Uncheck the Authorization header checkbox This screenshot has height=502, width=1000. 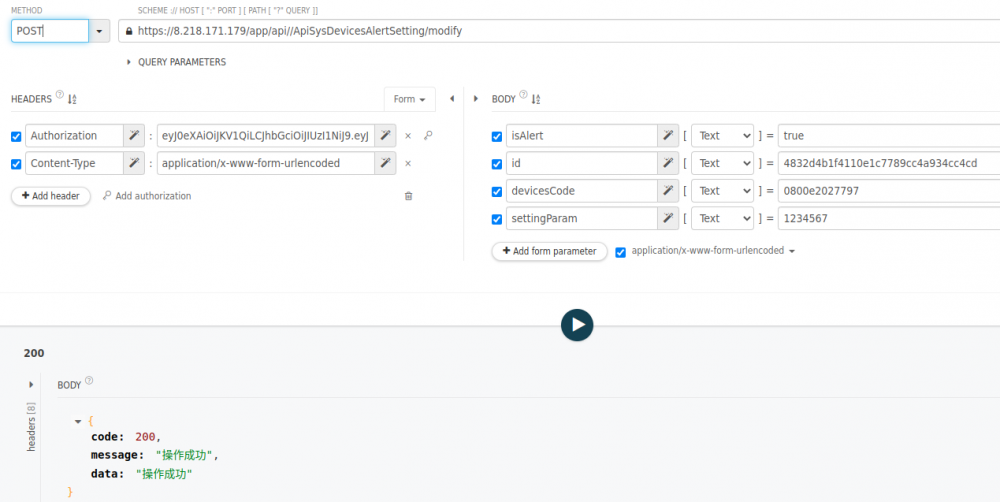(16, 137)
